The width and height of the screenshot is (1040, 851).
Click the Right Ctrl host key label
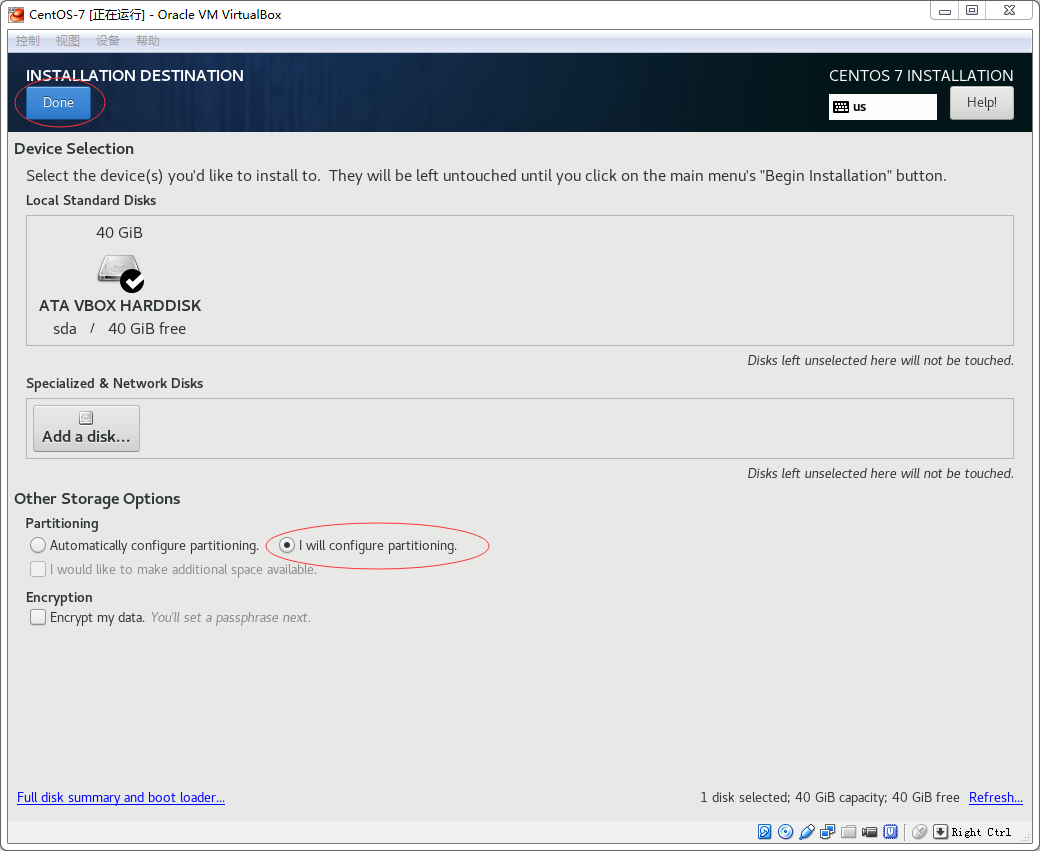tap(981, 832)
